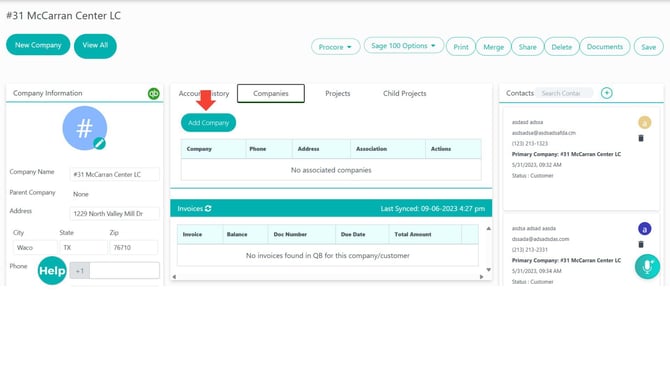The image size is (670, 376).
Task: Click the Merge button
Action: [x=494, y=47]
